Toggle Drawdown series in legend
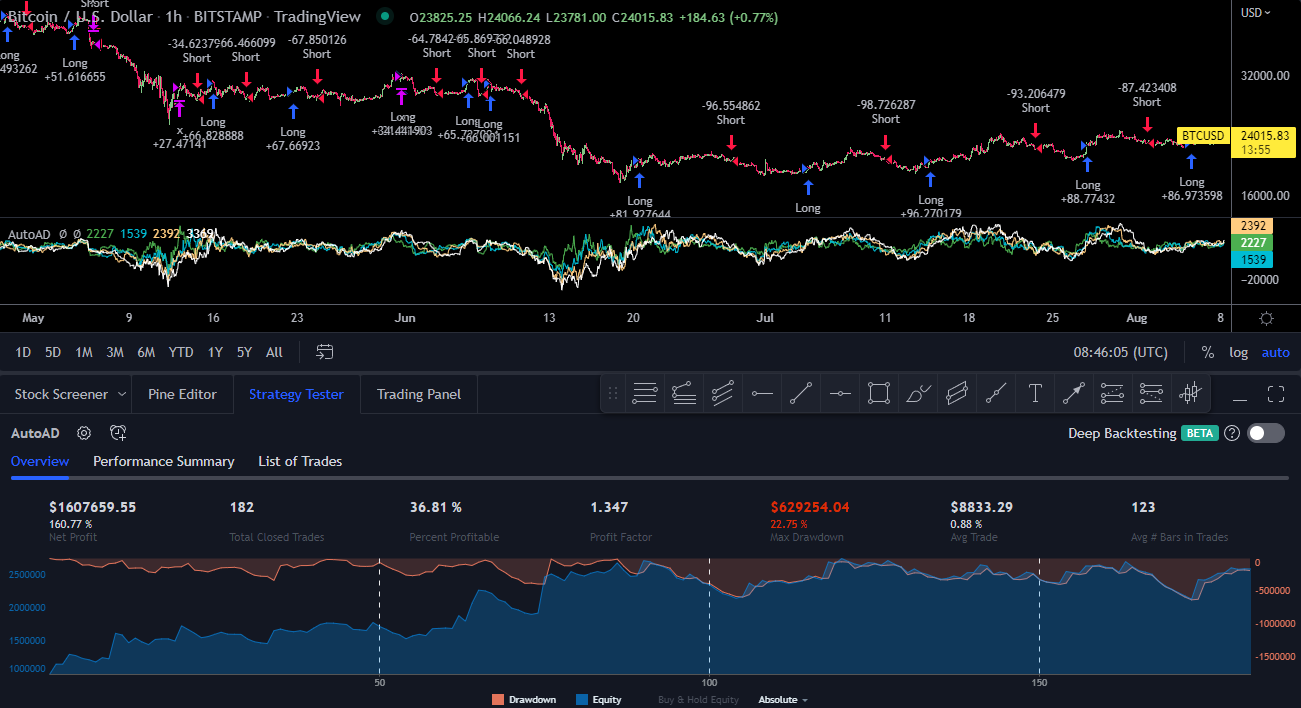The height and width of the screenshot is (708, 1301). (x=524, y=700)
